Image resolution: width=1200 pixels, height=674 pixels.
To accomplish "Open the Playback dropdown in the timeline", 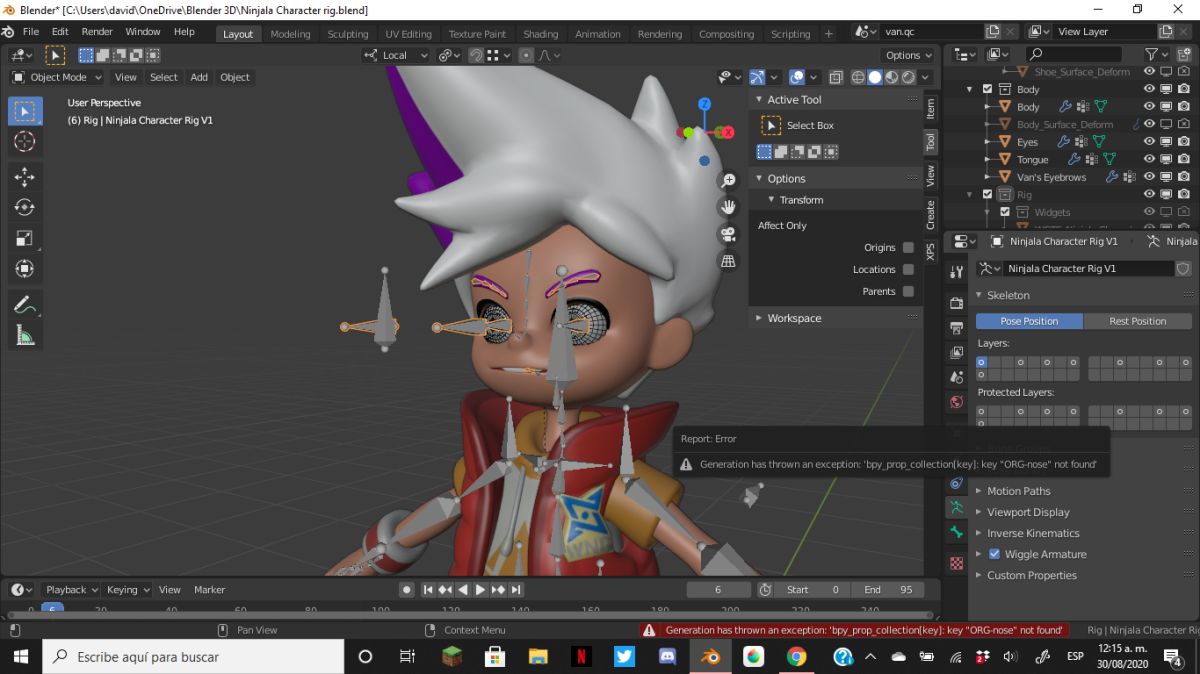I will coord(71,590).
